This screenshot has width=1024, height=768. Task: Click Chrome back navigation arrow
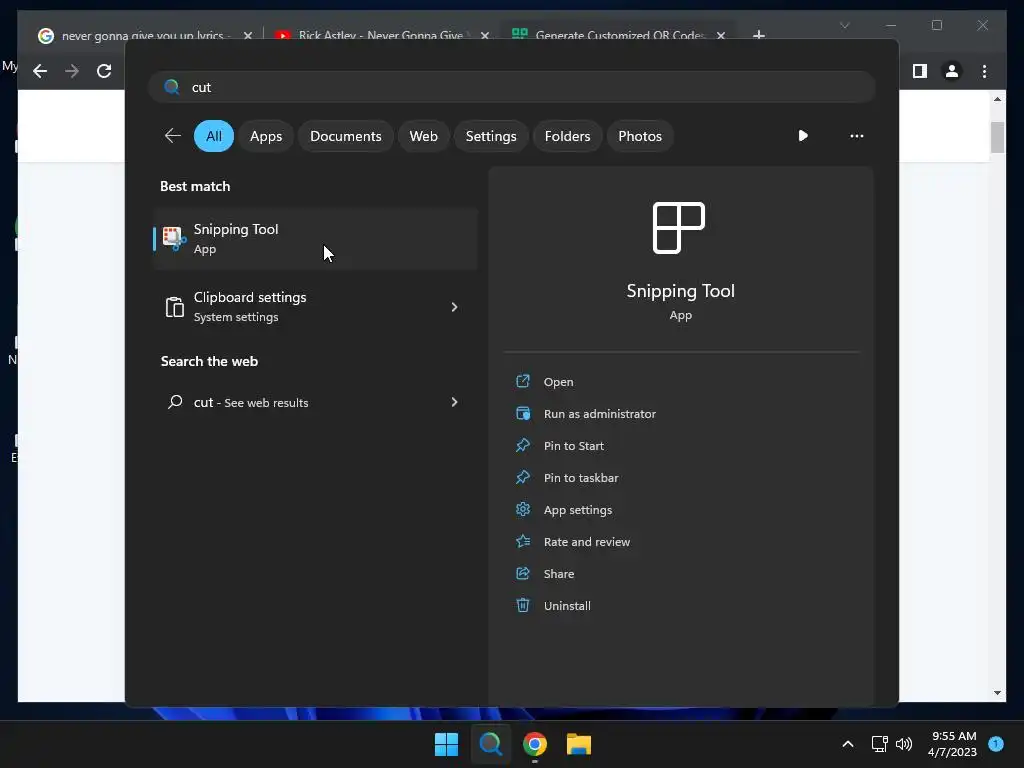[40, 71]
